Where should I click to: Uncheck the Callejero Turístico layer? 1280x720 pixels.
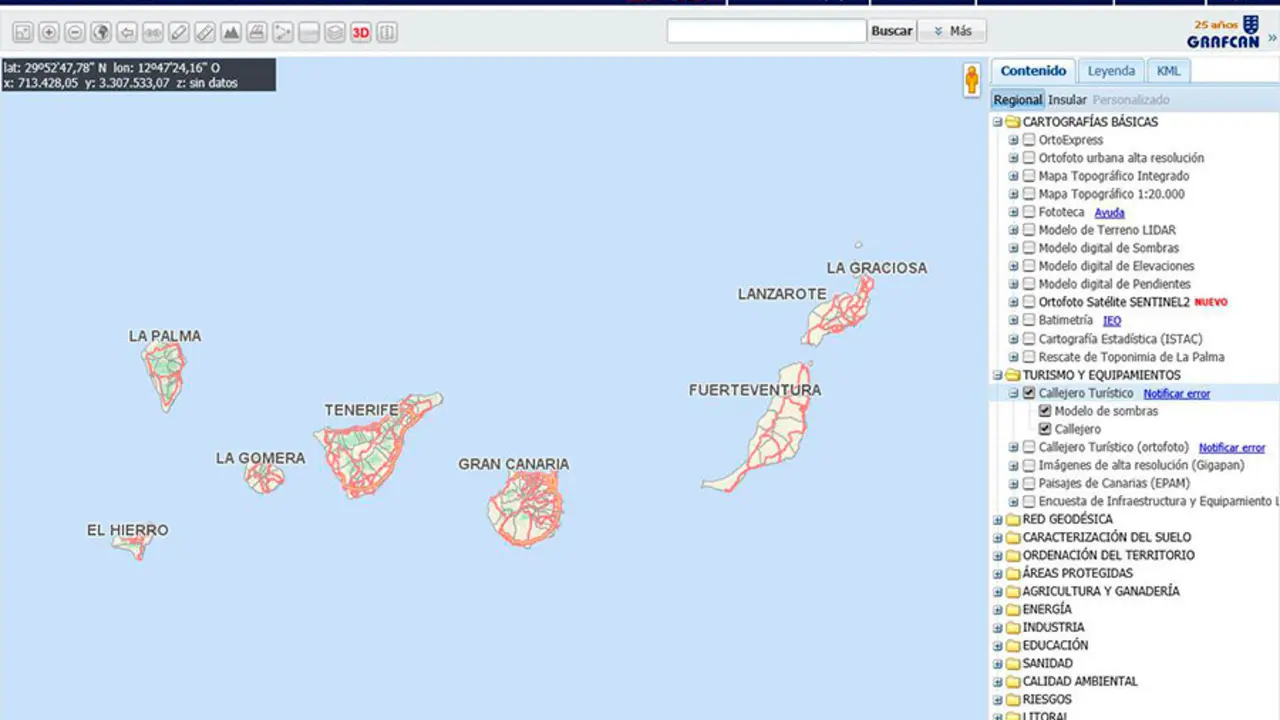[x=1029, y=393]
